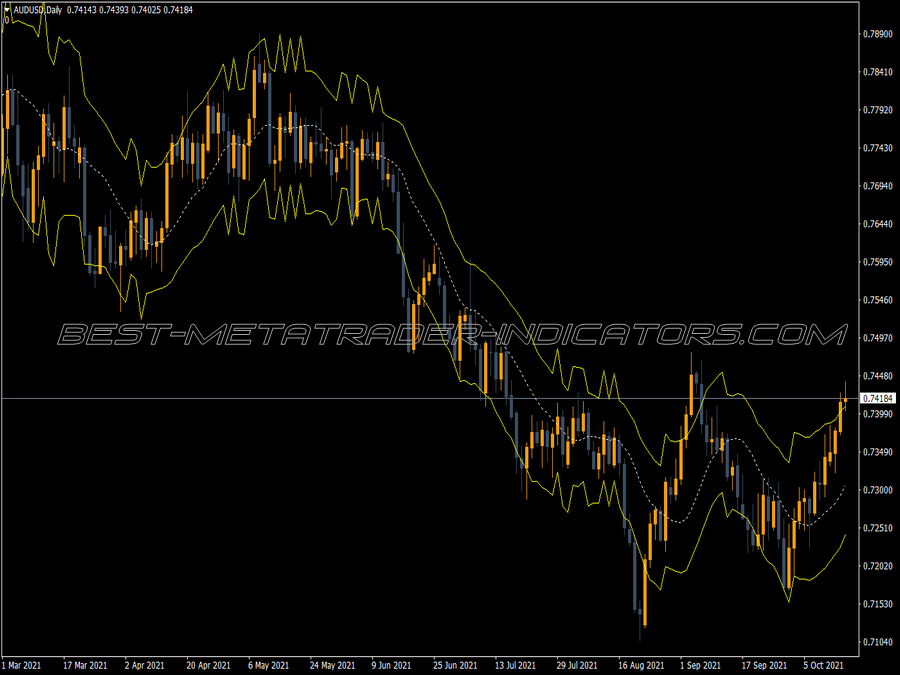Screen dimensions: 900x675
Task: Select the current price label 0.74184
Action: pos(878,398)
